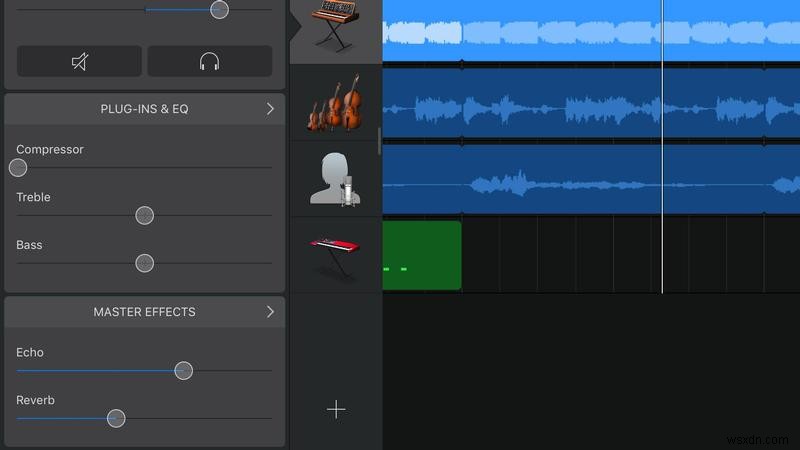Click the track volume slider knob
This screenshot has width=800, height=450.
[219, 9]
